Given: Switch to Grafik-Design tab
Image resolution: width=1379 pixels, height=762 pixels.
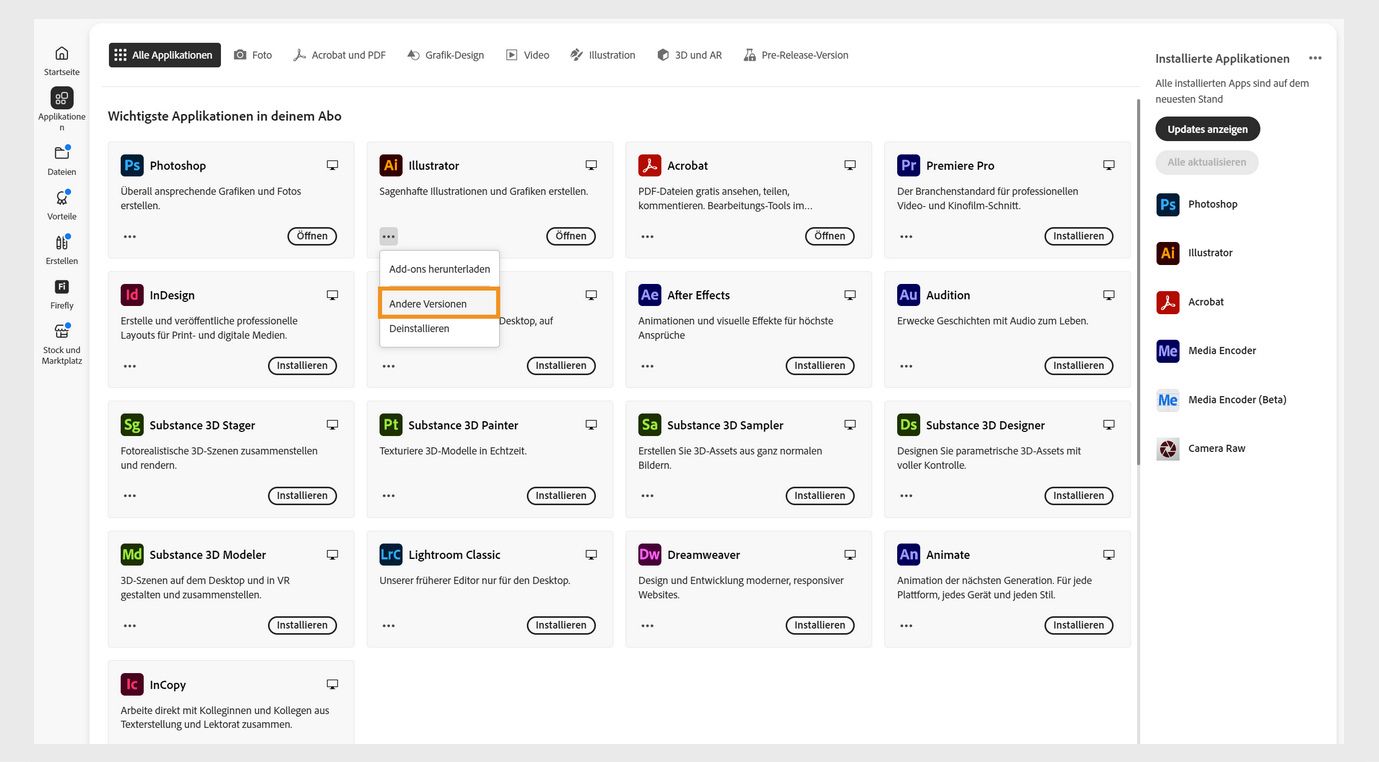Looking at the screenshot, I should pyautogui.click(x=445, y=55).
